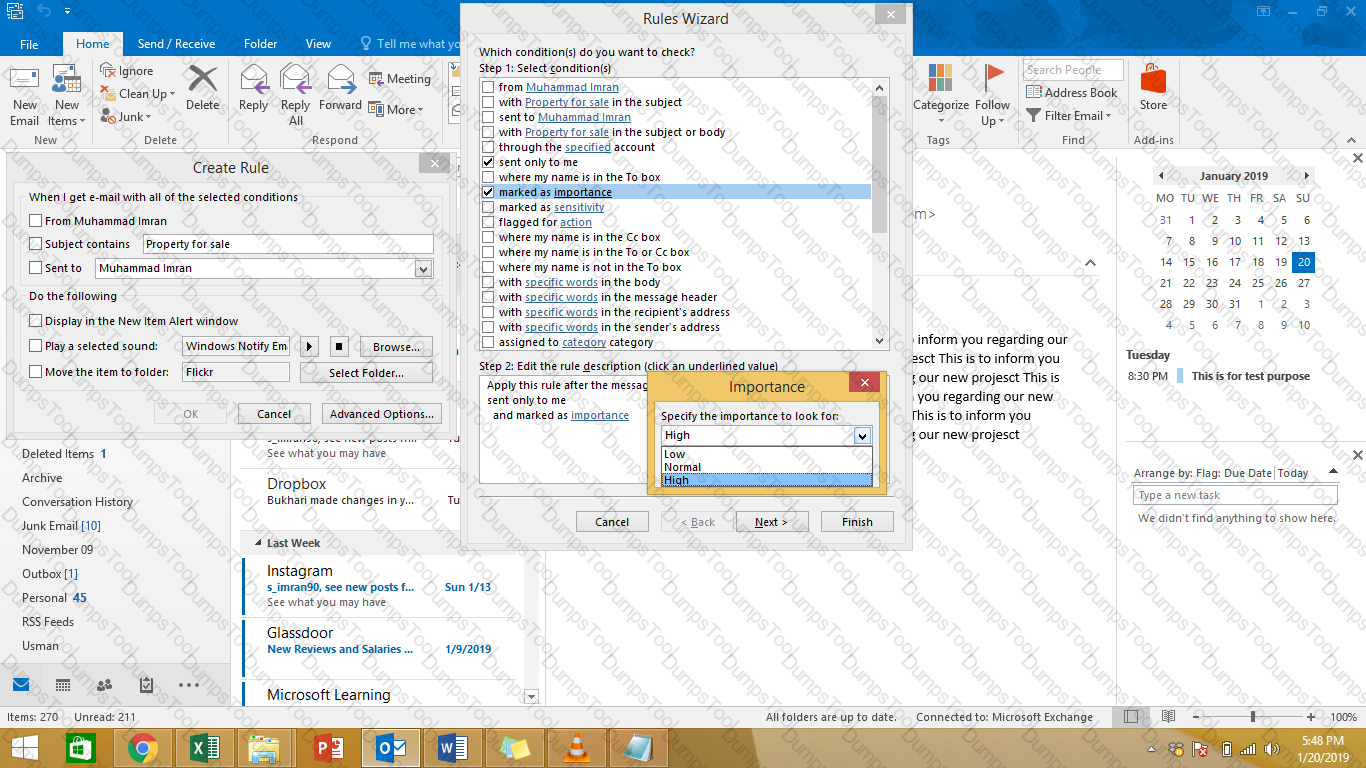Open the Address Book
Viewport: 1366px width, 768px height.
coord(1071,93)
